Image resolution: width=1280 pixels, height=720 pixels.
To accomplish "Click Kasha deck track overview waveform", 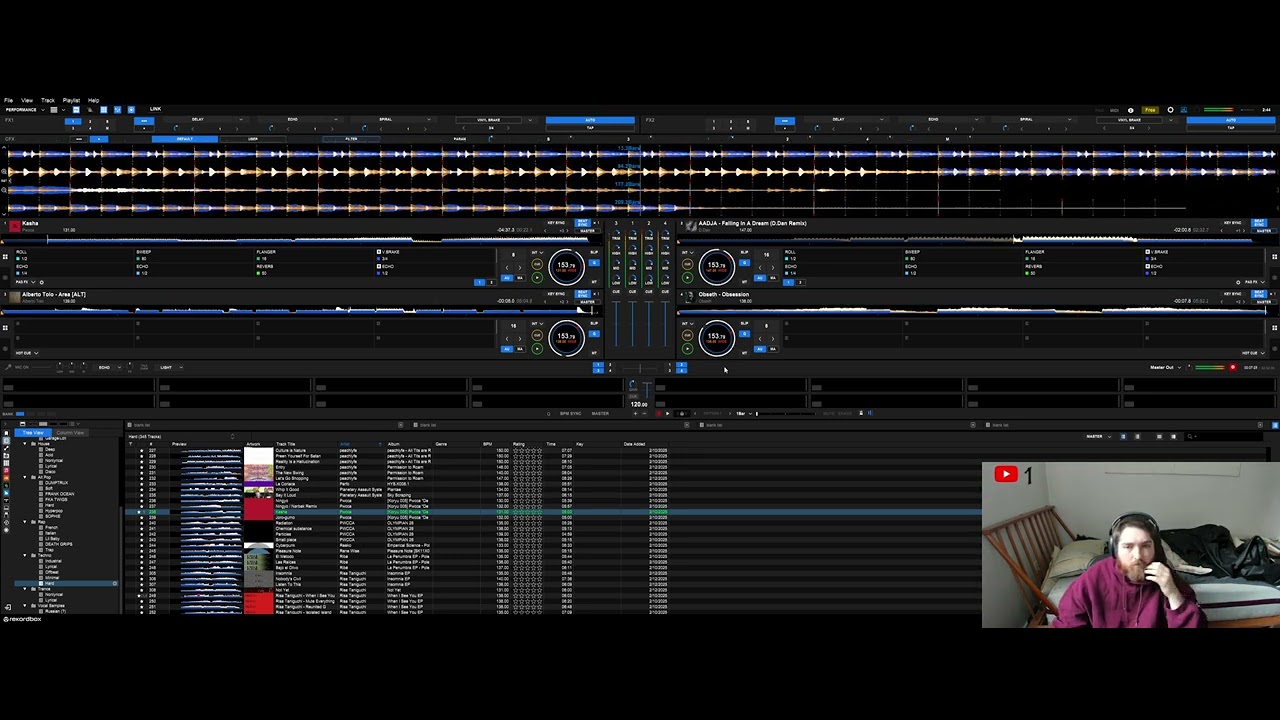I will coord(300,239).
